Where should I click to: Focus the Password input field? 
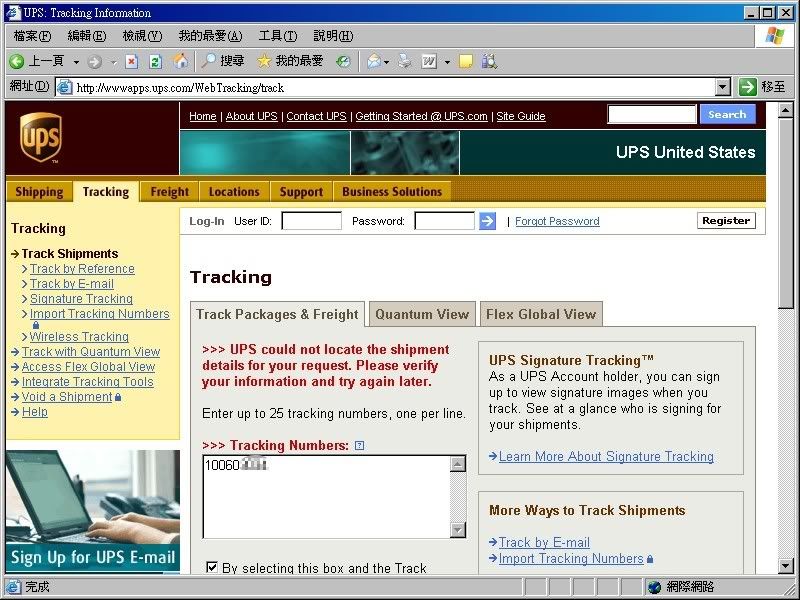pos(444,221)
